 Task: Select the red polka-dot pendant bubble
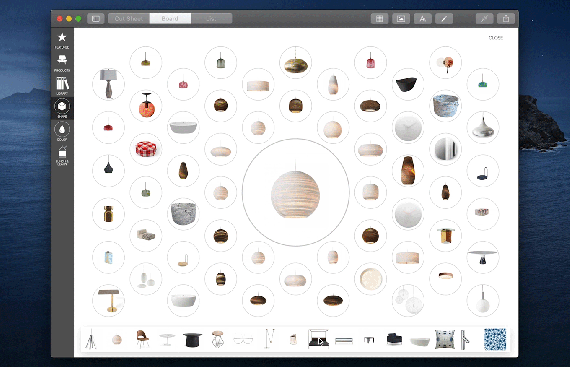pyautogui.click(x=146, y=106)
